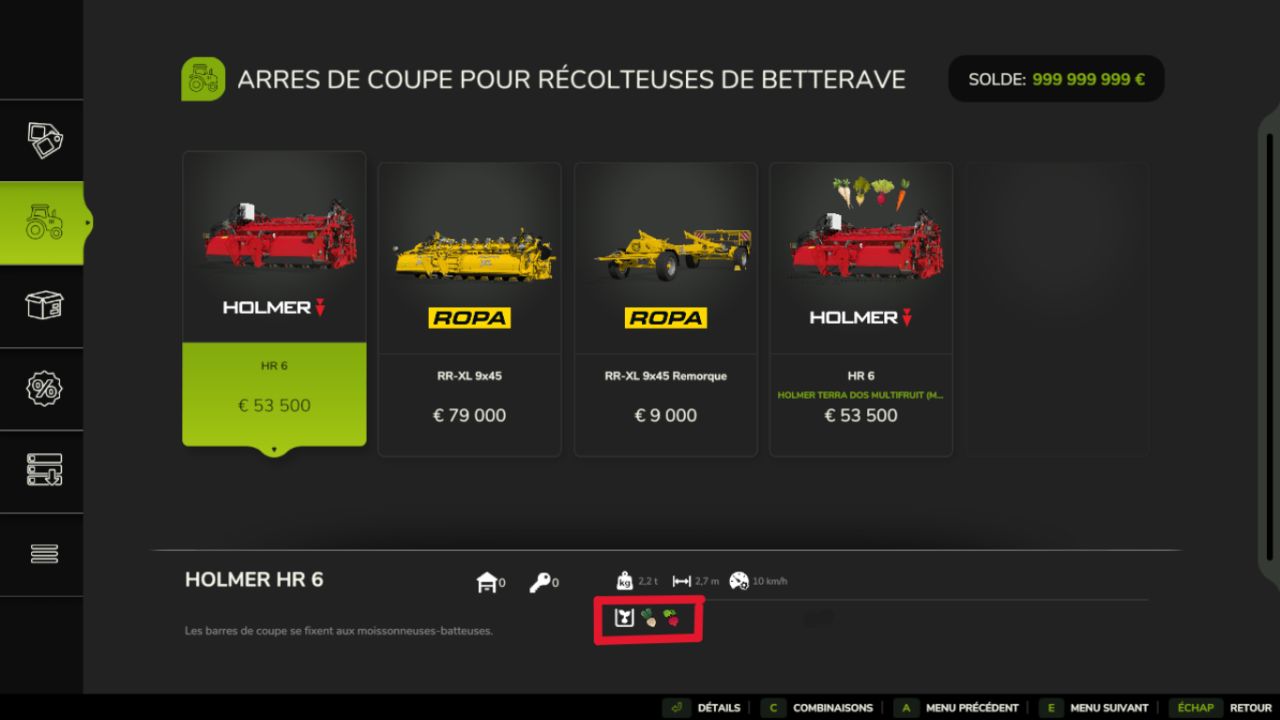Open the percent sales sidebar icon
This screenshot has width=1280, height=720.
[44, 388]
